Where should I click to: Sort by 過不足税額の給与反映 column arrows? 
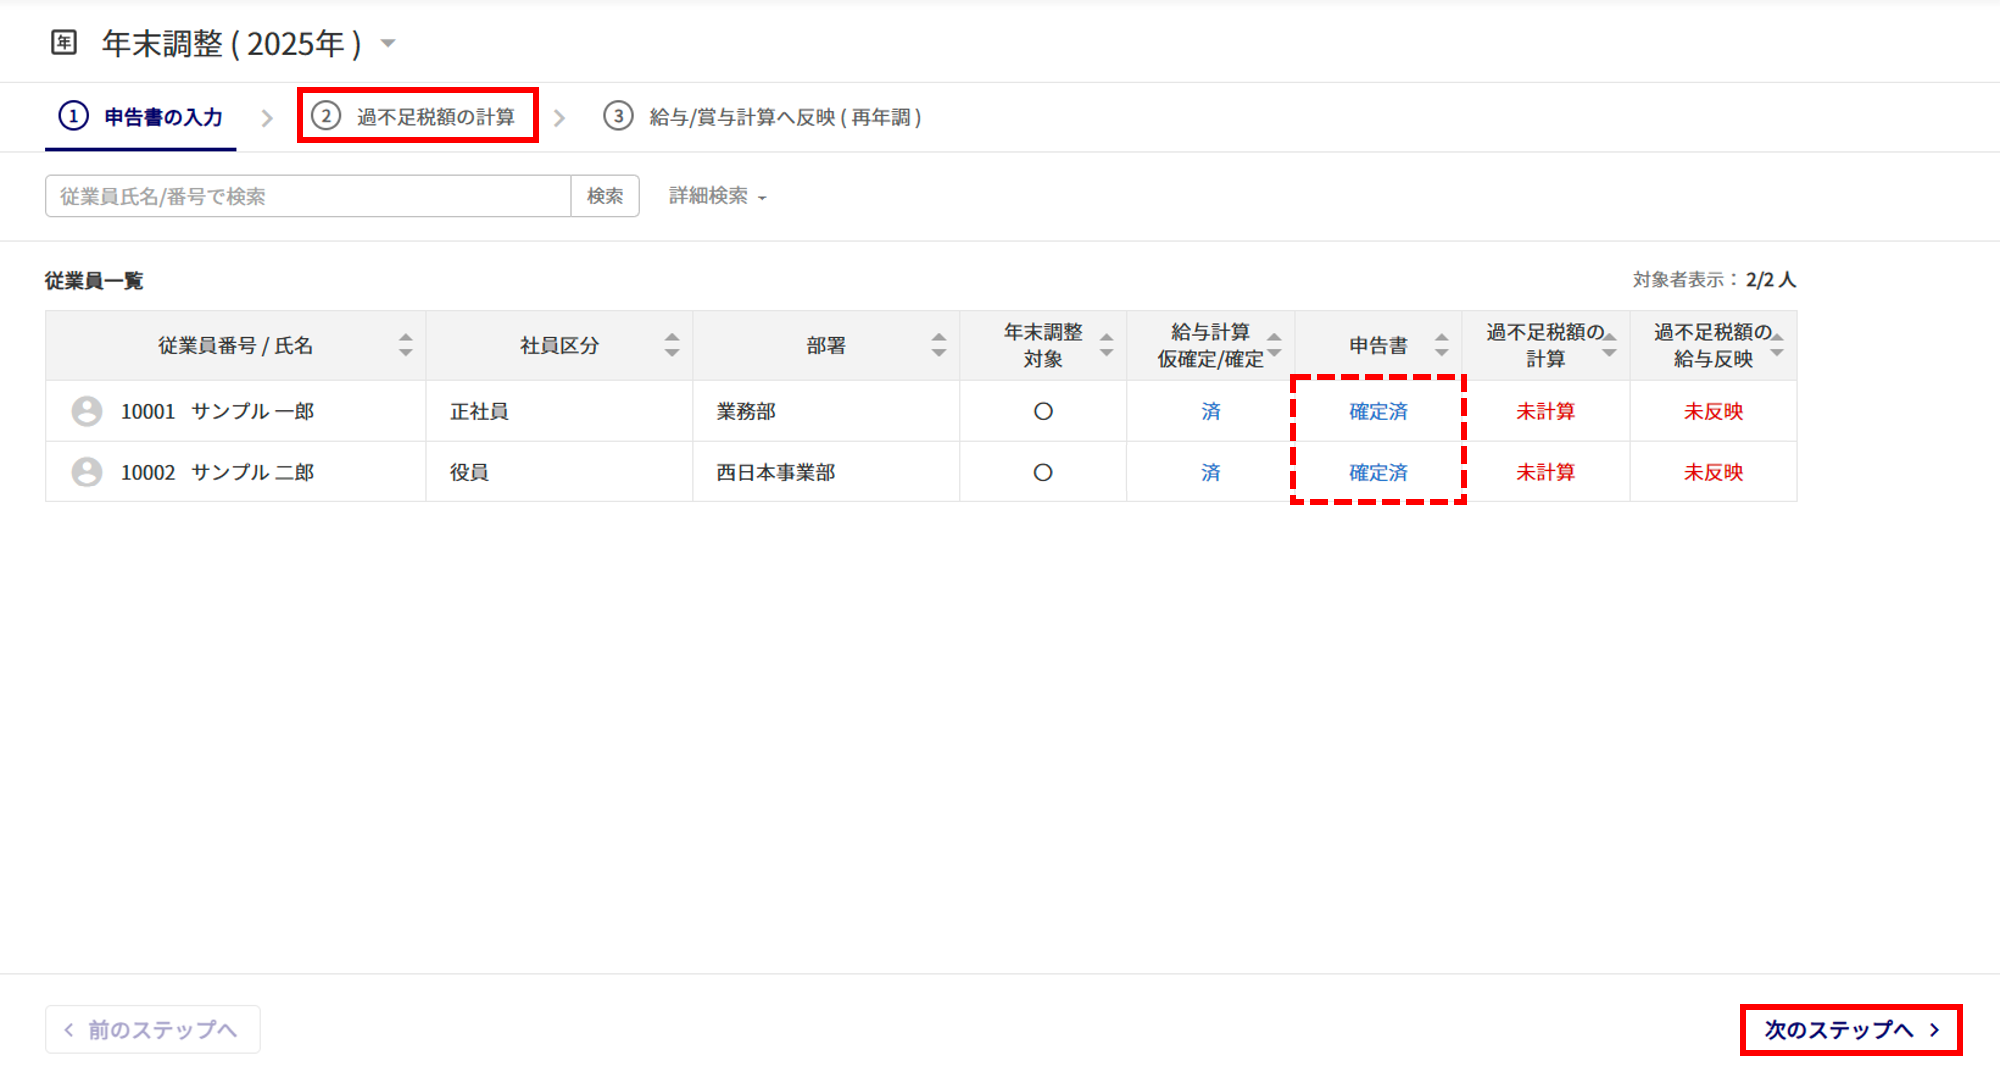pyautogui.click(x=1777, y=345)
